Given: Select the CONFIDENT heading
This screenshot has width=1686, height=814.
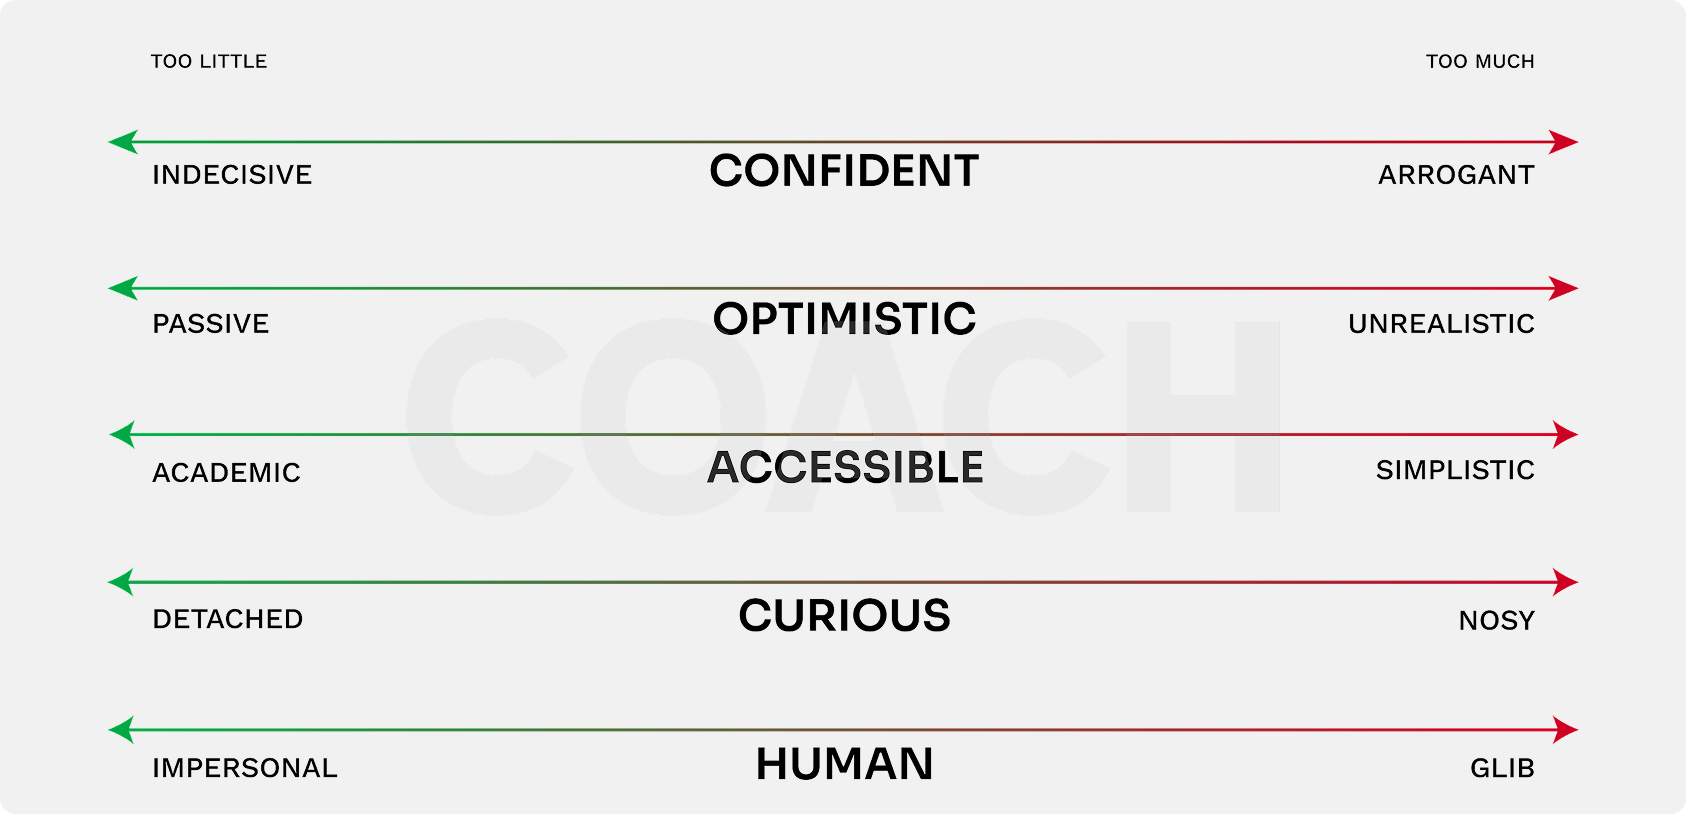Looking at the screenshot, I should (844, 171).
